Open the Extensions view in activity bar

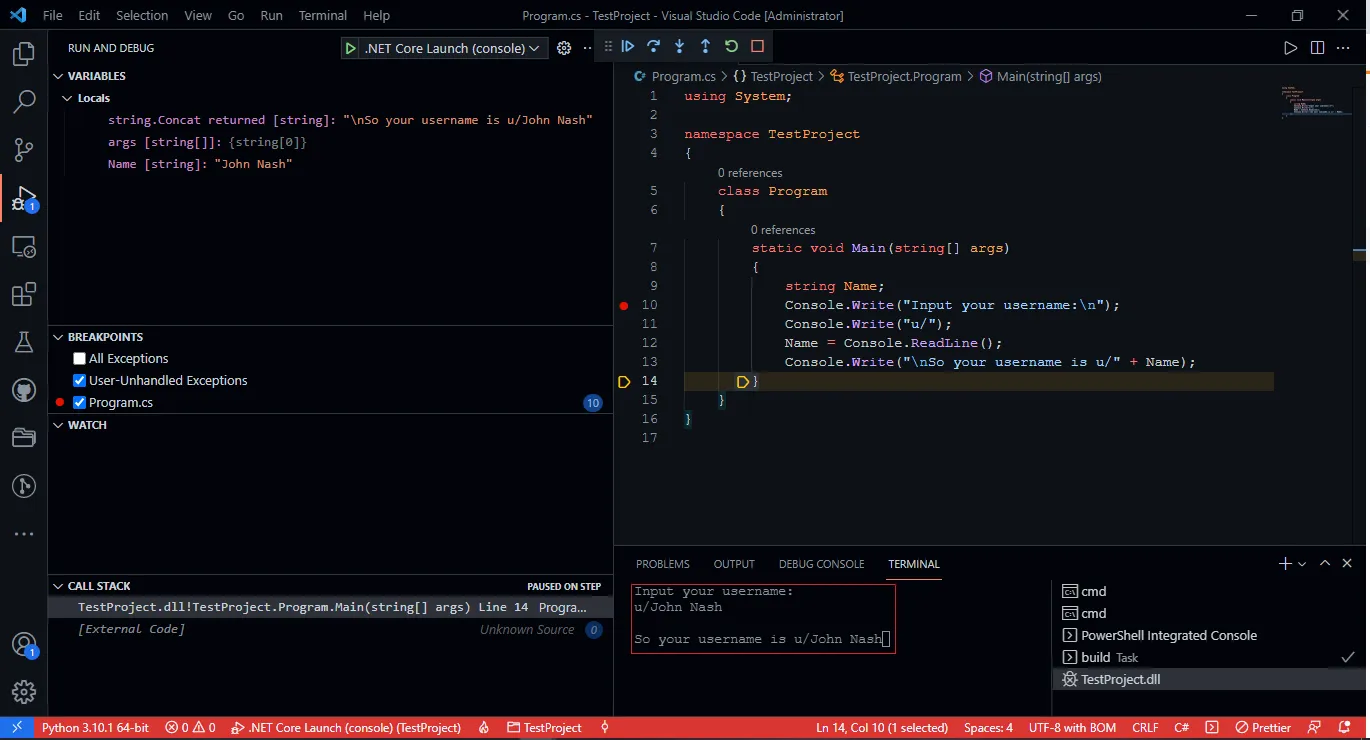point(24,295)
